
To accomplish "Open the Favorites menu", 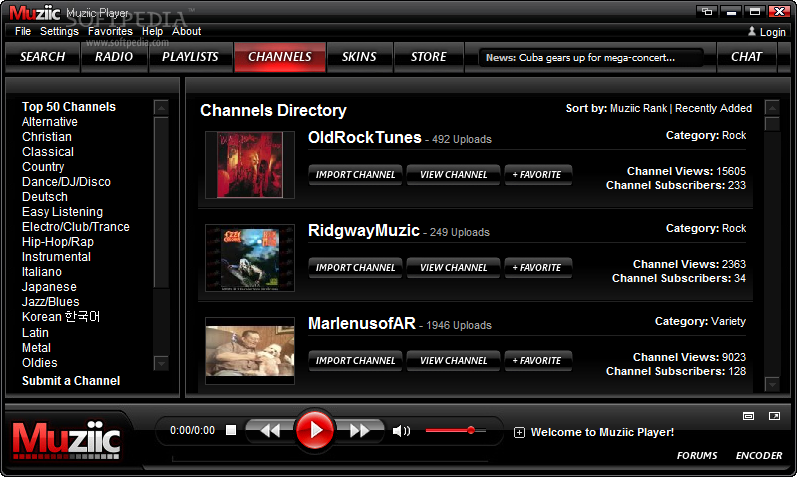I will pos(110,32).
